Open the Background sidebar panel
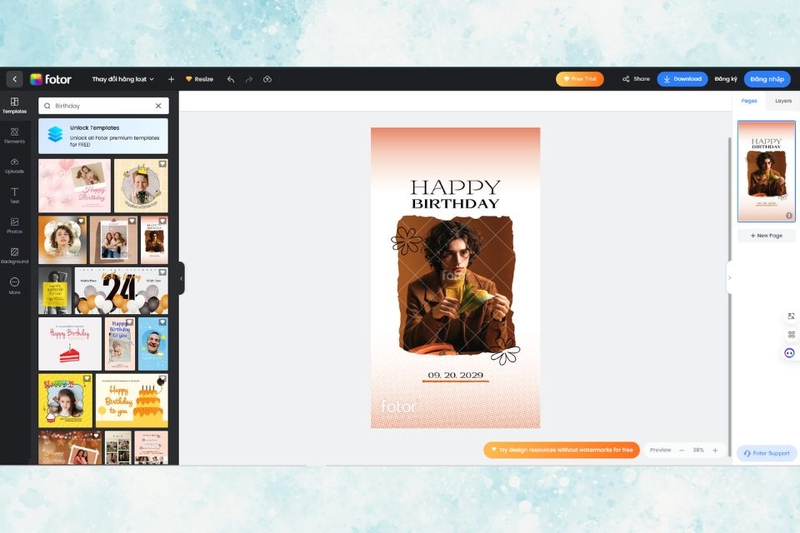Screen dimensions: 800x533 coord(14,256)
